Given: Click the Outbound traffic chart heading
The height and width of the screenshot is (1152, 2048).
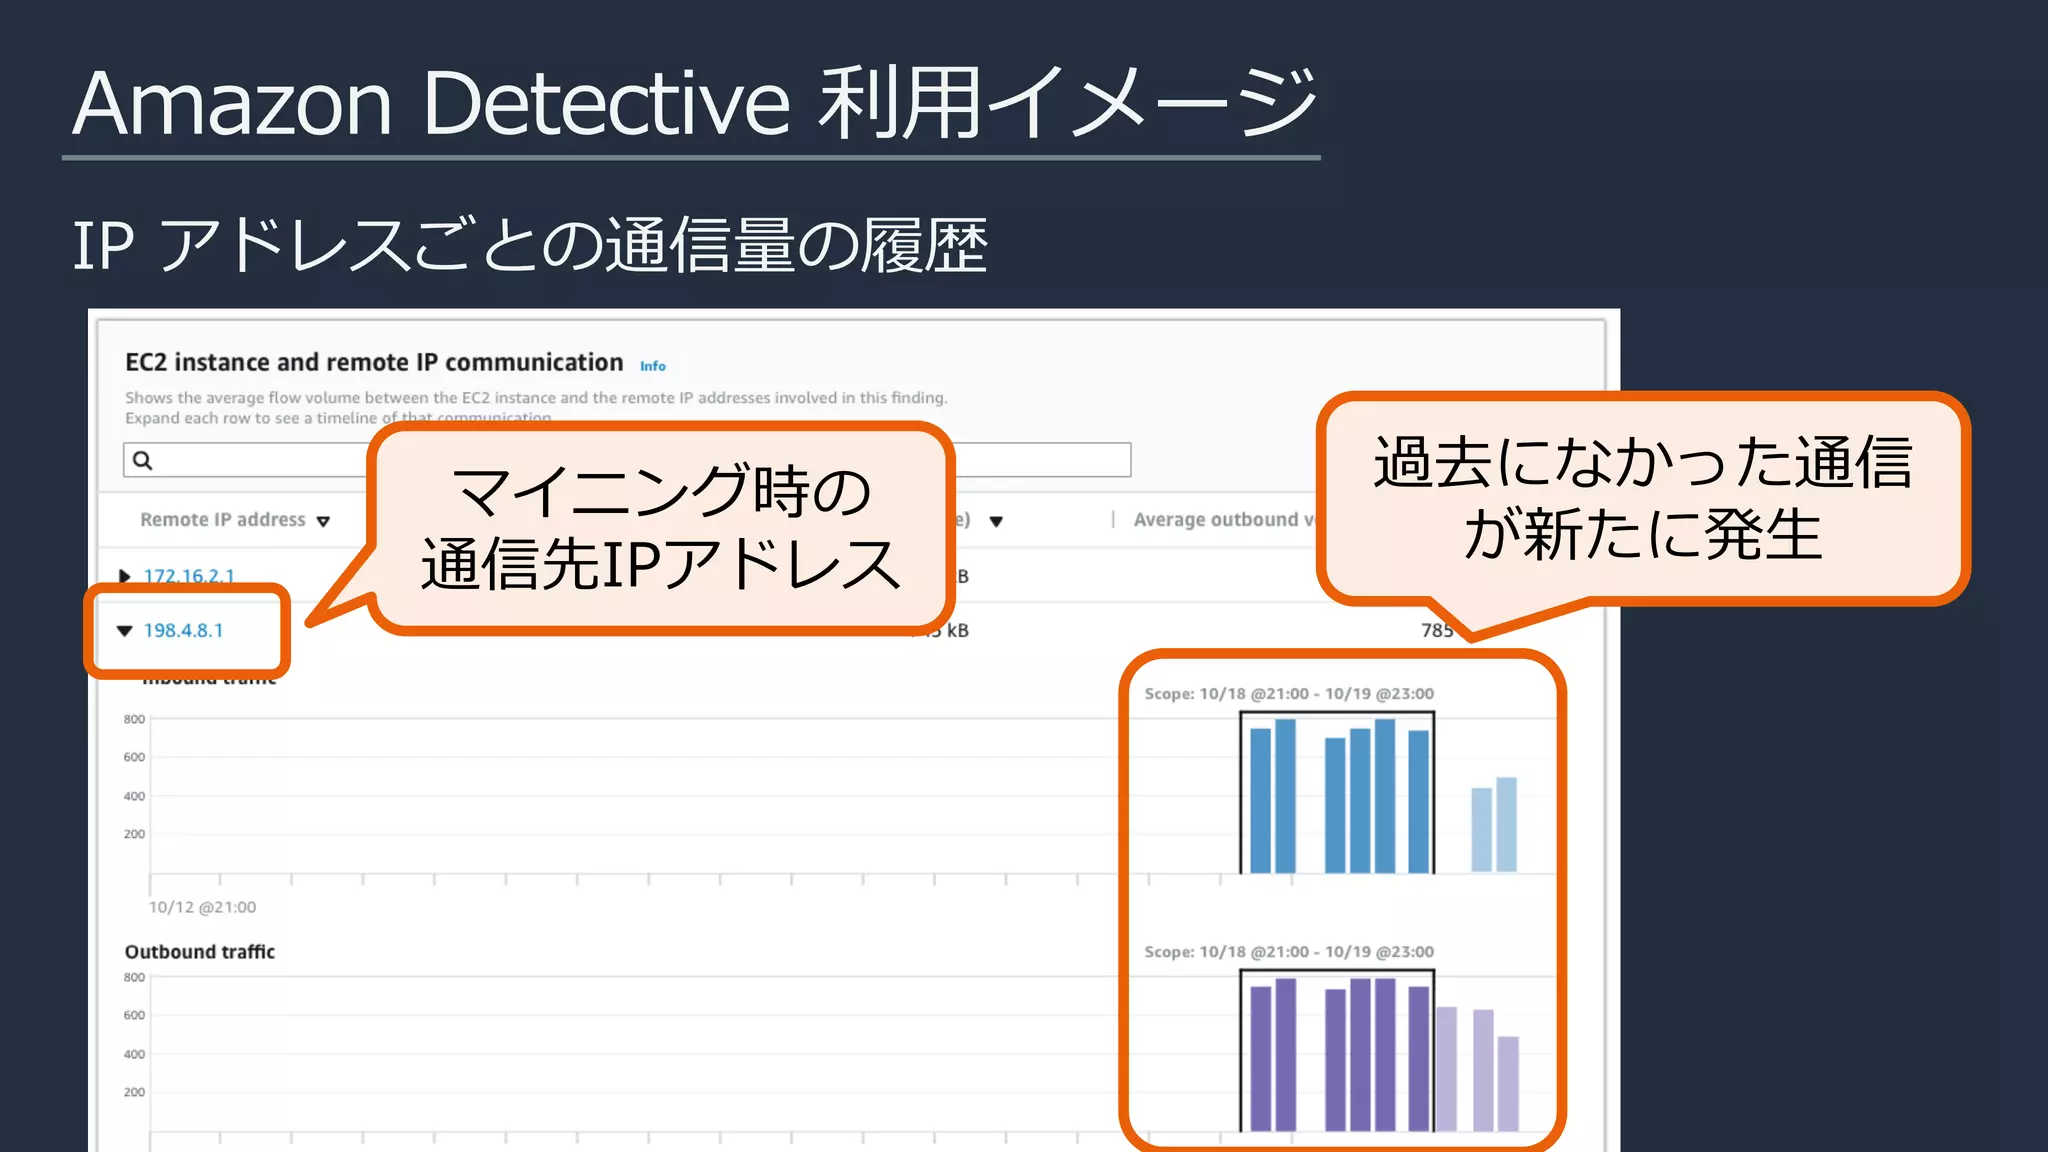Looking at the screenshot, I should (x=200, y=952).
